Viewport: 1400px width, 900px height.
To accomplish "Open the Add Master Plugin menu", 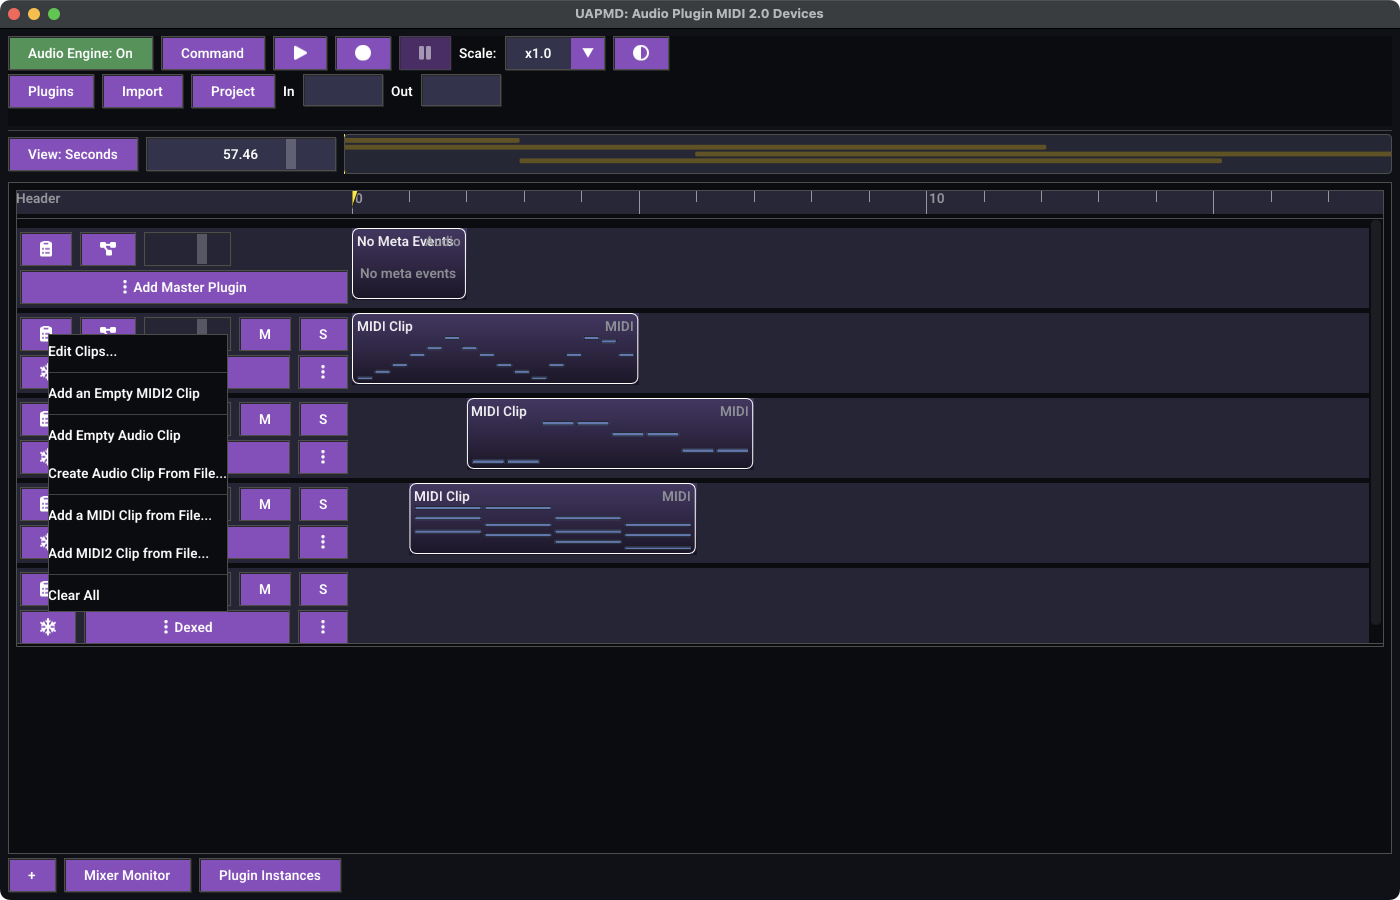I will point(185,287).
